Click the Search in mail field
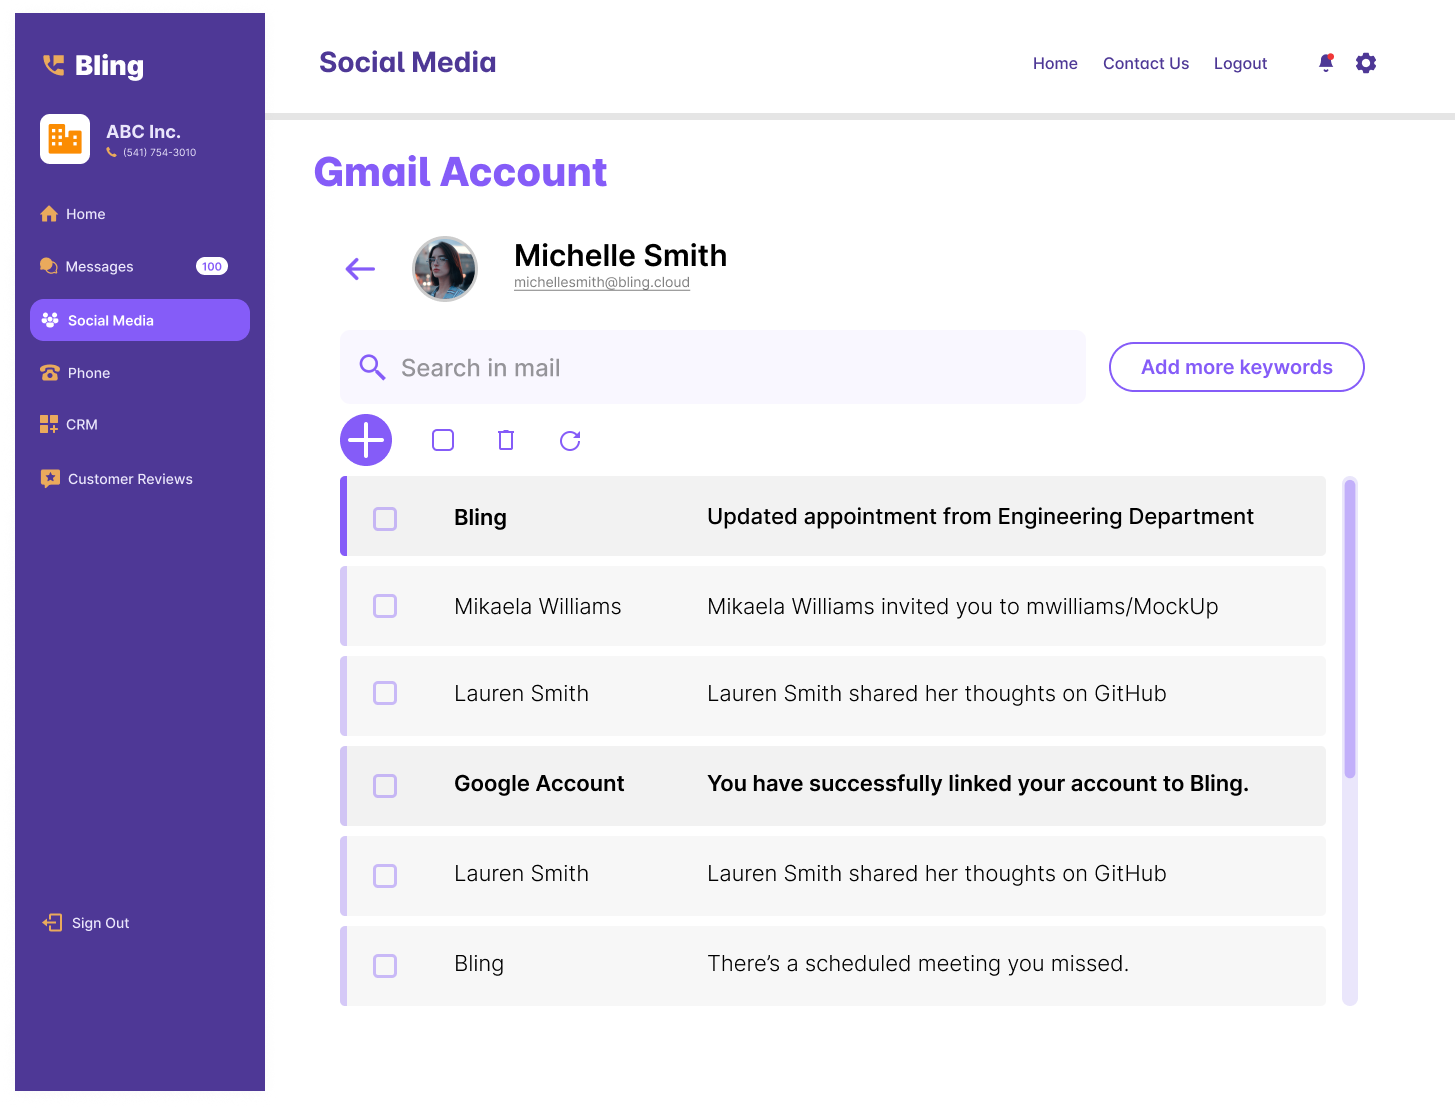The image size is (1455, 1108). 713,367
